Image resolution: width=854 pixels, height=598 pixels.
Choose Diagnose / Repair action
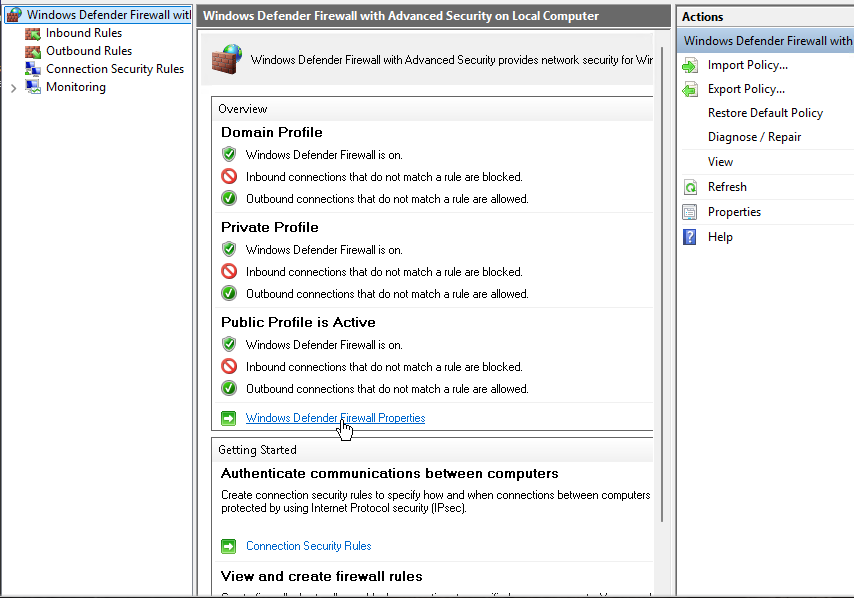pos(754,137)
